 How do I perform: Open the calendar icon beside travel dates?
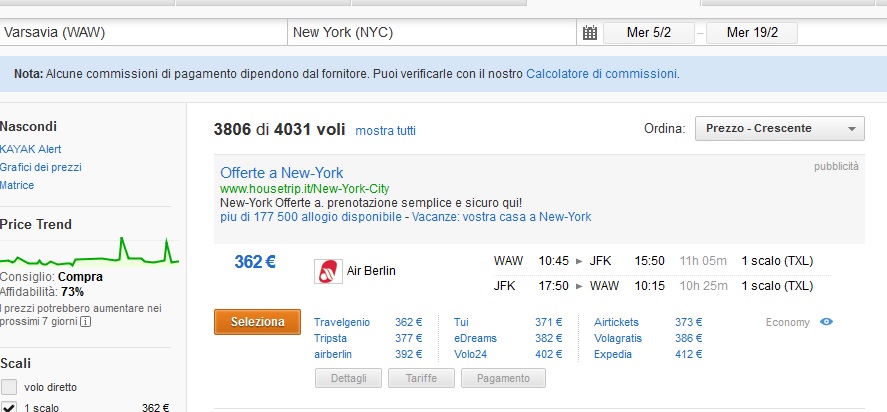pyautogui.click(x=589, y=33)
